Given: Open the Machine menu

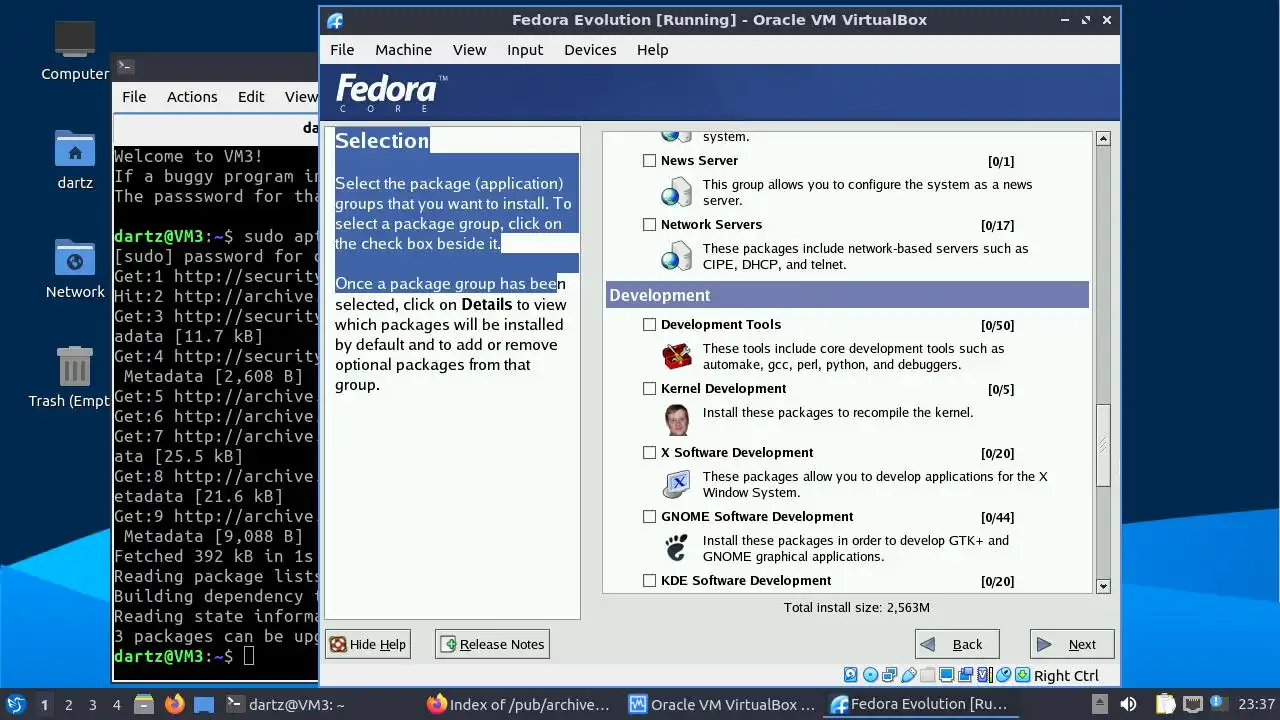Looking at the screenshot, I should [403, 49].
